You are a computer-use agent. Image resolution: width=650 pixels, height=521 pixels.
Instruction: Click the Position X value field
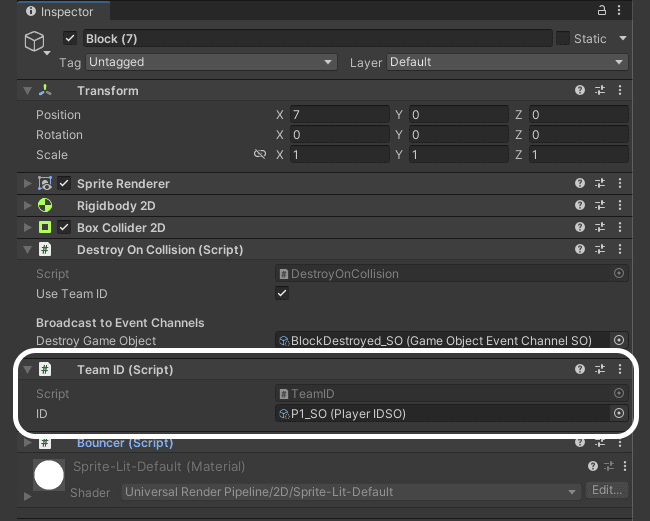(x=339, y=115)
